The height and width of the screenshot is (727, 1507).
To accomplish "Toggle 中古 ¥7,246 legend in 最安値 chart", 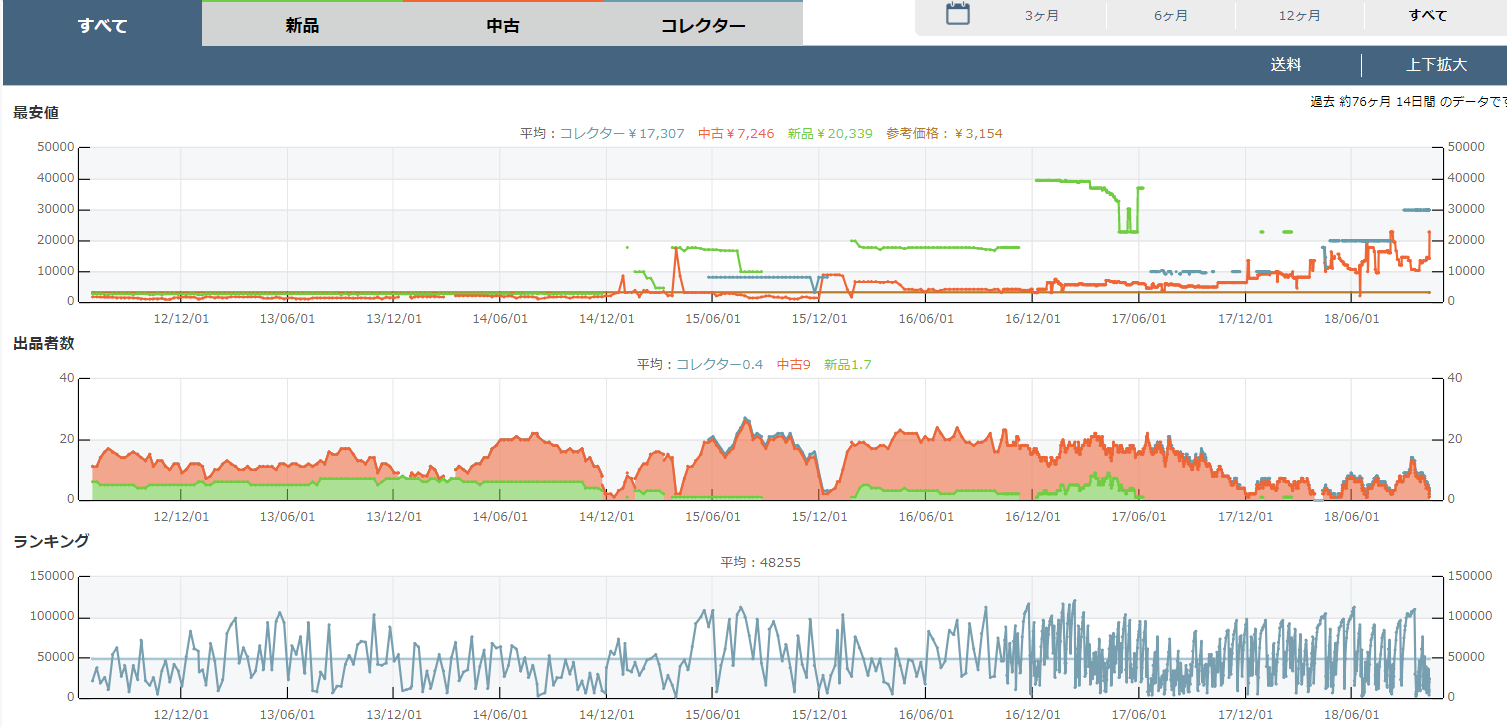I will tap(736, 133).
